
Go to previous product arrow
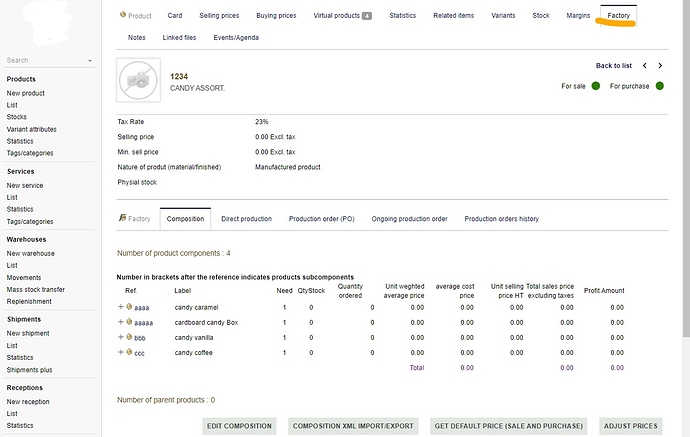tap(645, 66)
